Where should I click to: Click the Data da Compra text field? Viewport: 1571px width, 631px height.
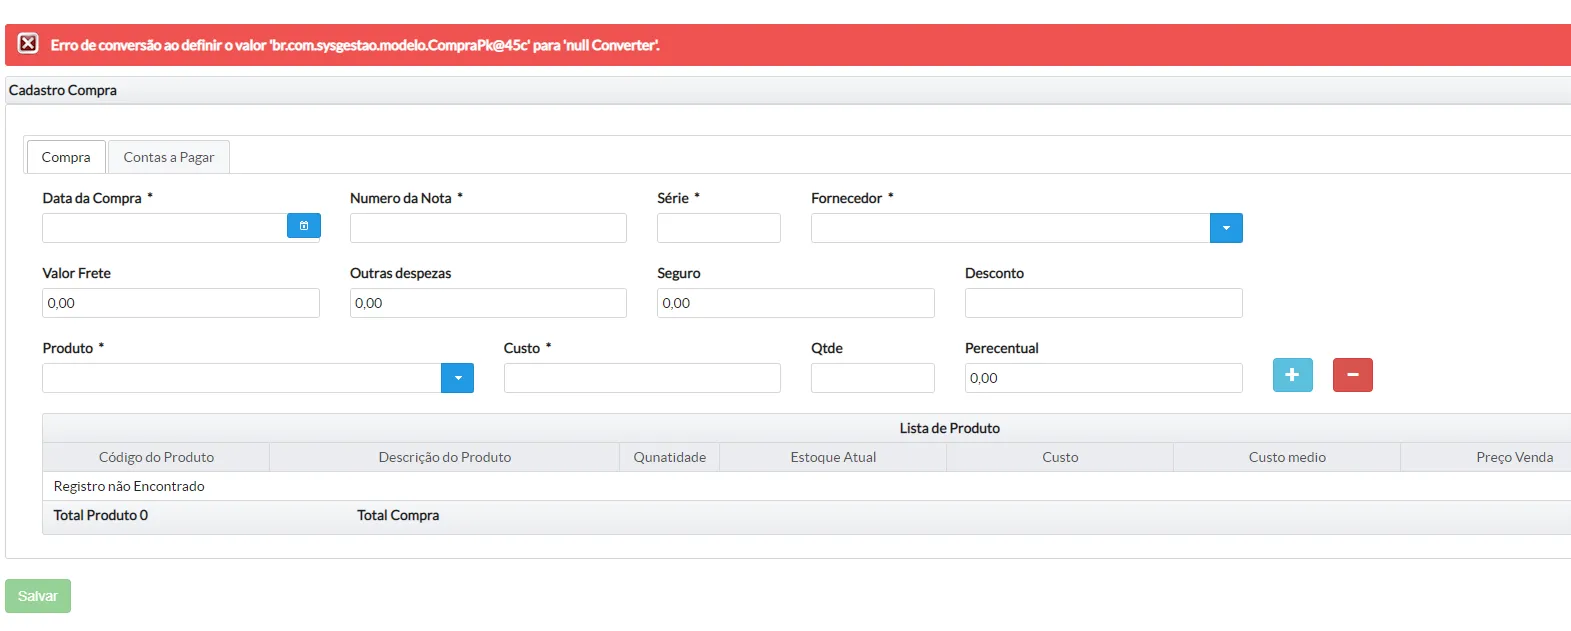tap(165, 228)
